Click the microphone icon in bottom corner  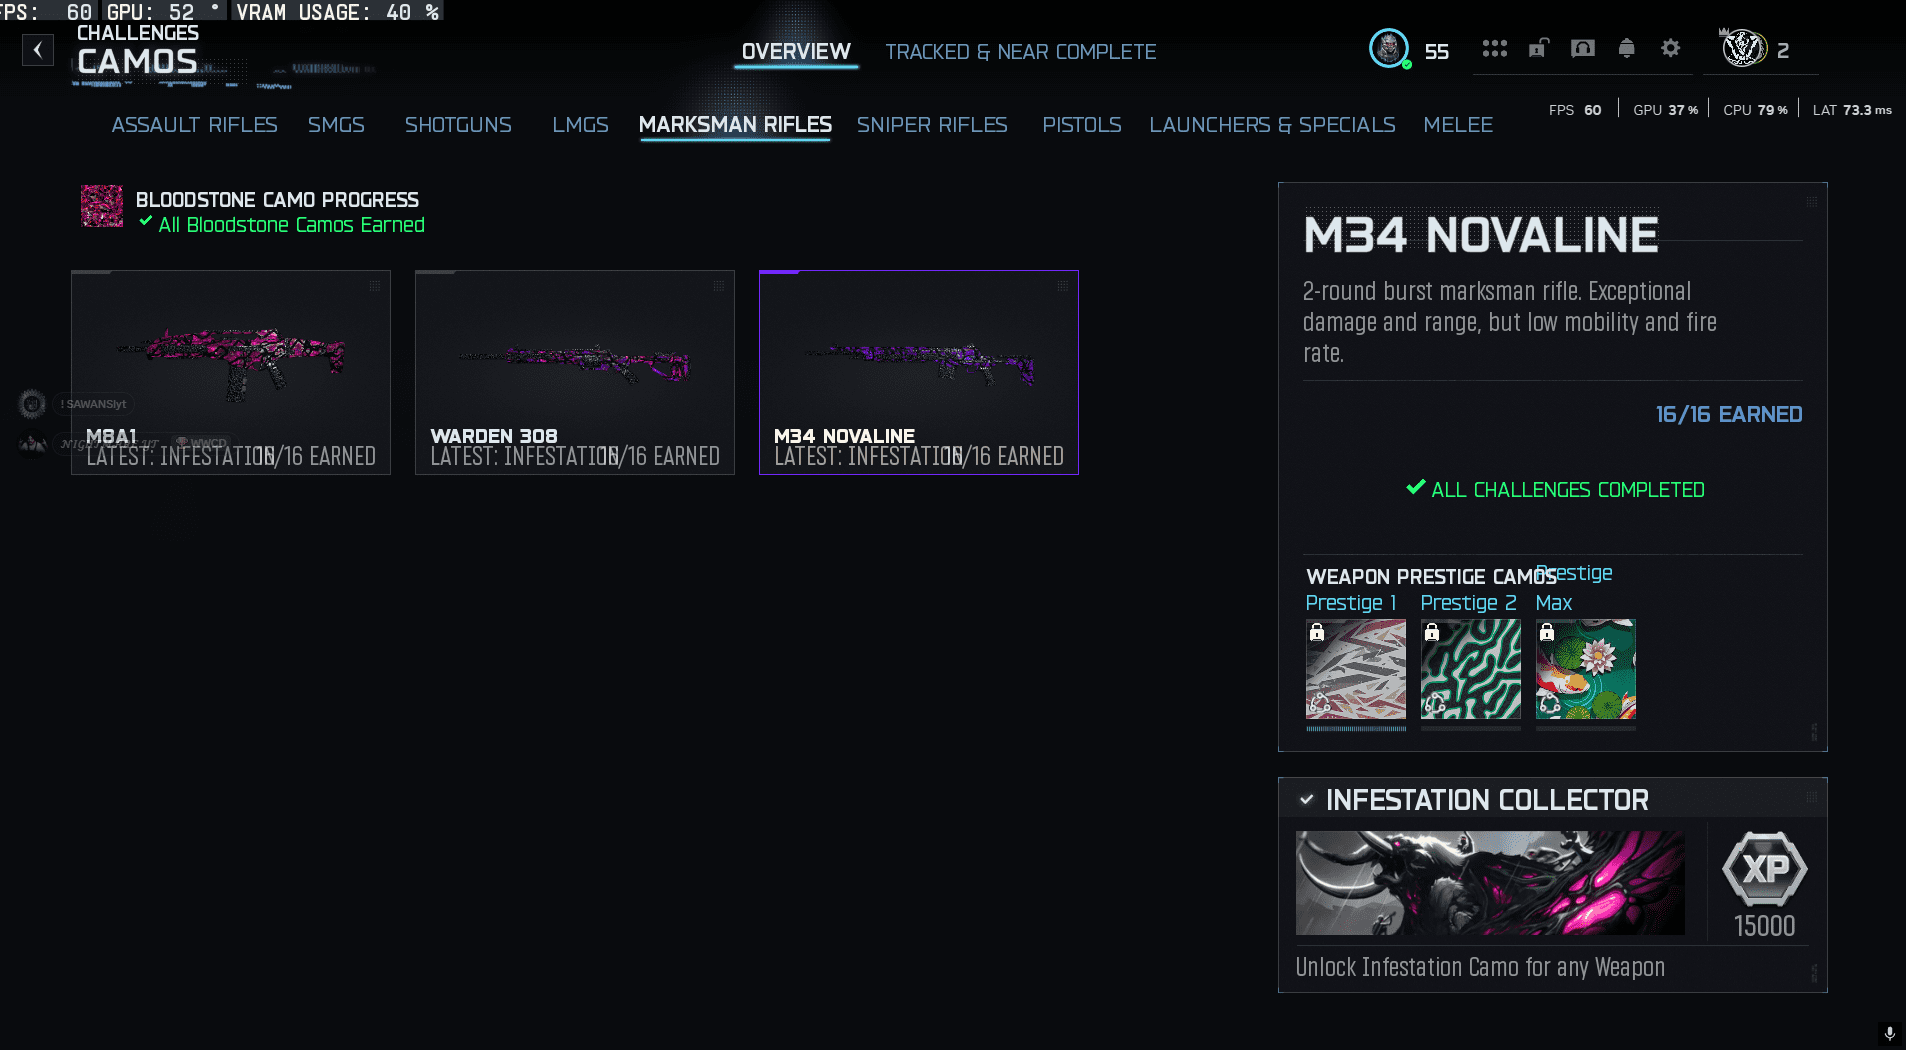(1889, 1034)
